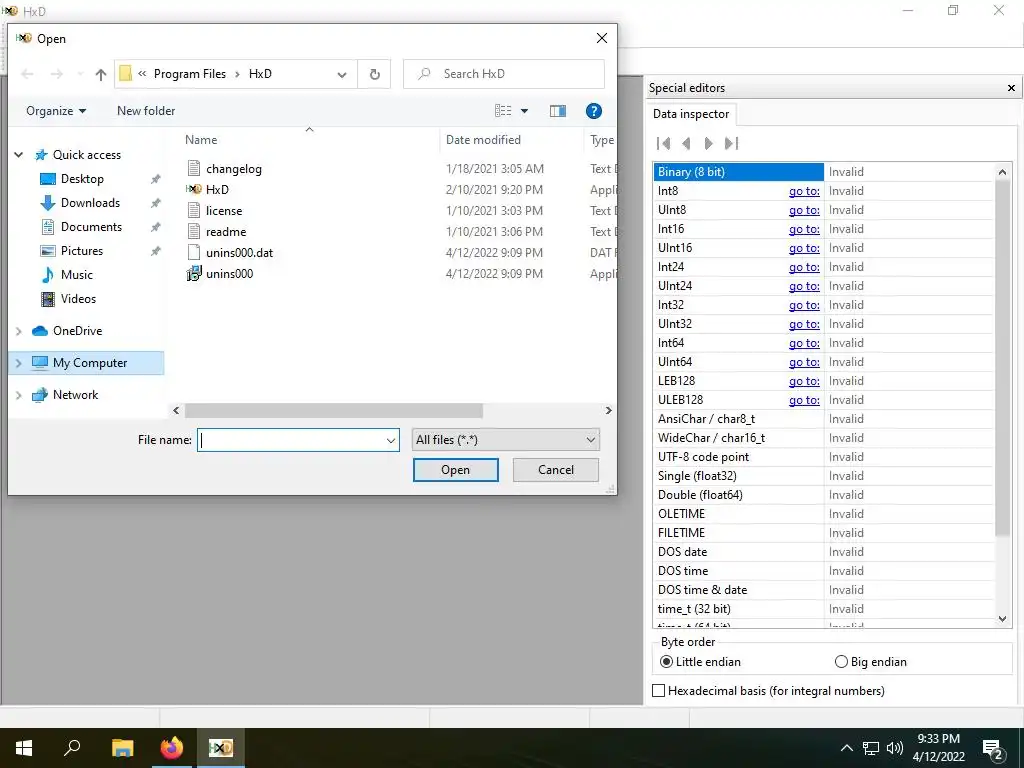Open the File name dropdown arrow
The image size is (1024, 768).
(391, 441)
